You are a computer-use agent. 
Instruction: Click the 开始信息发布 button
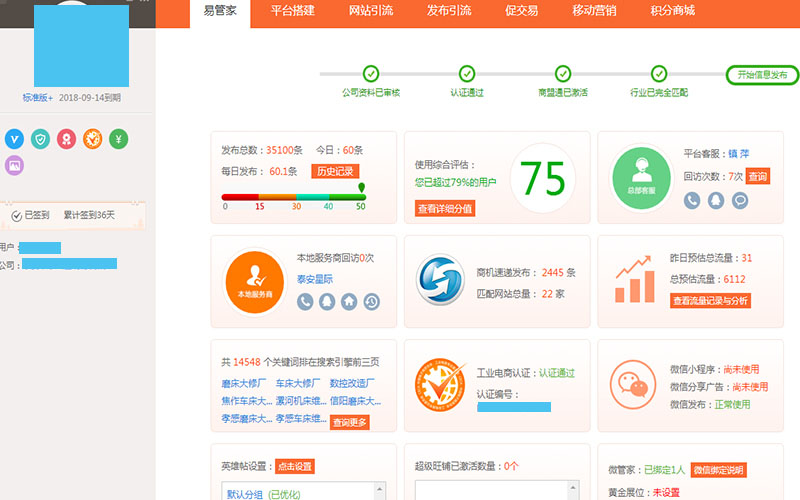762,75
